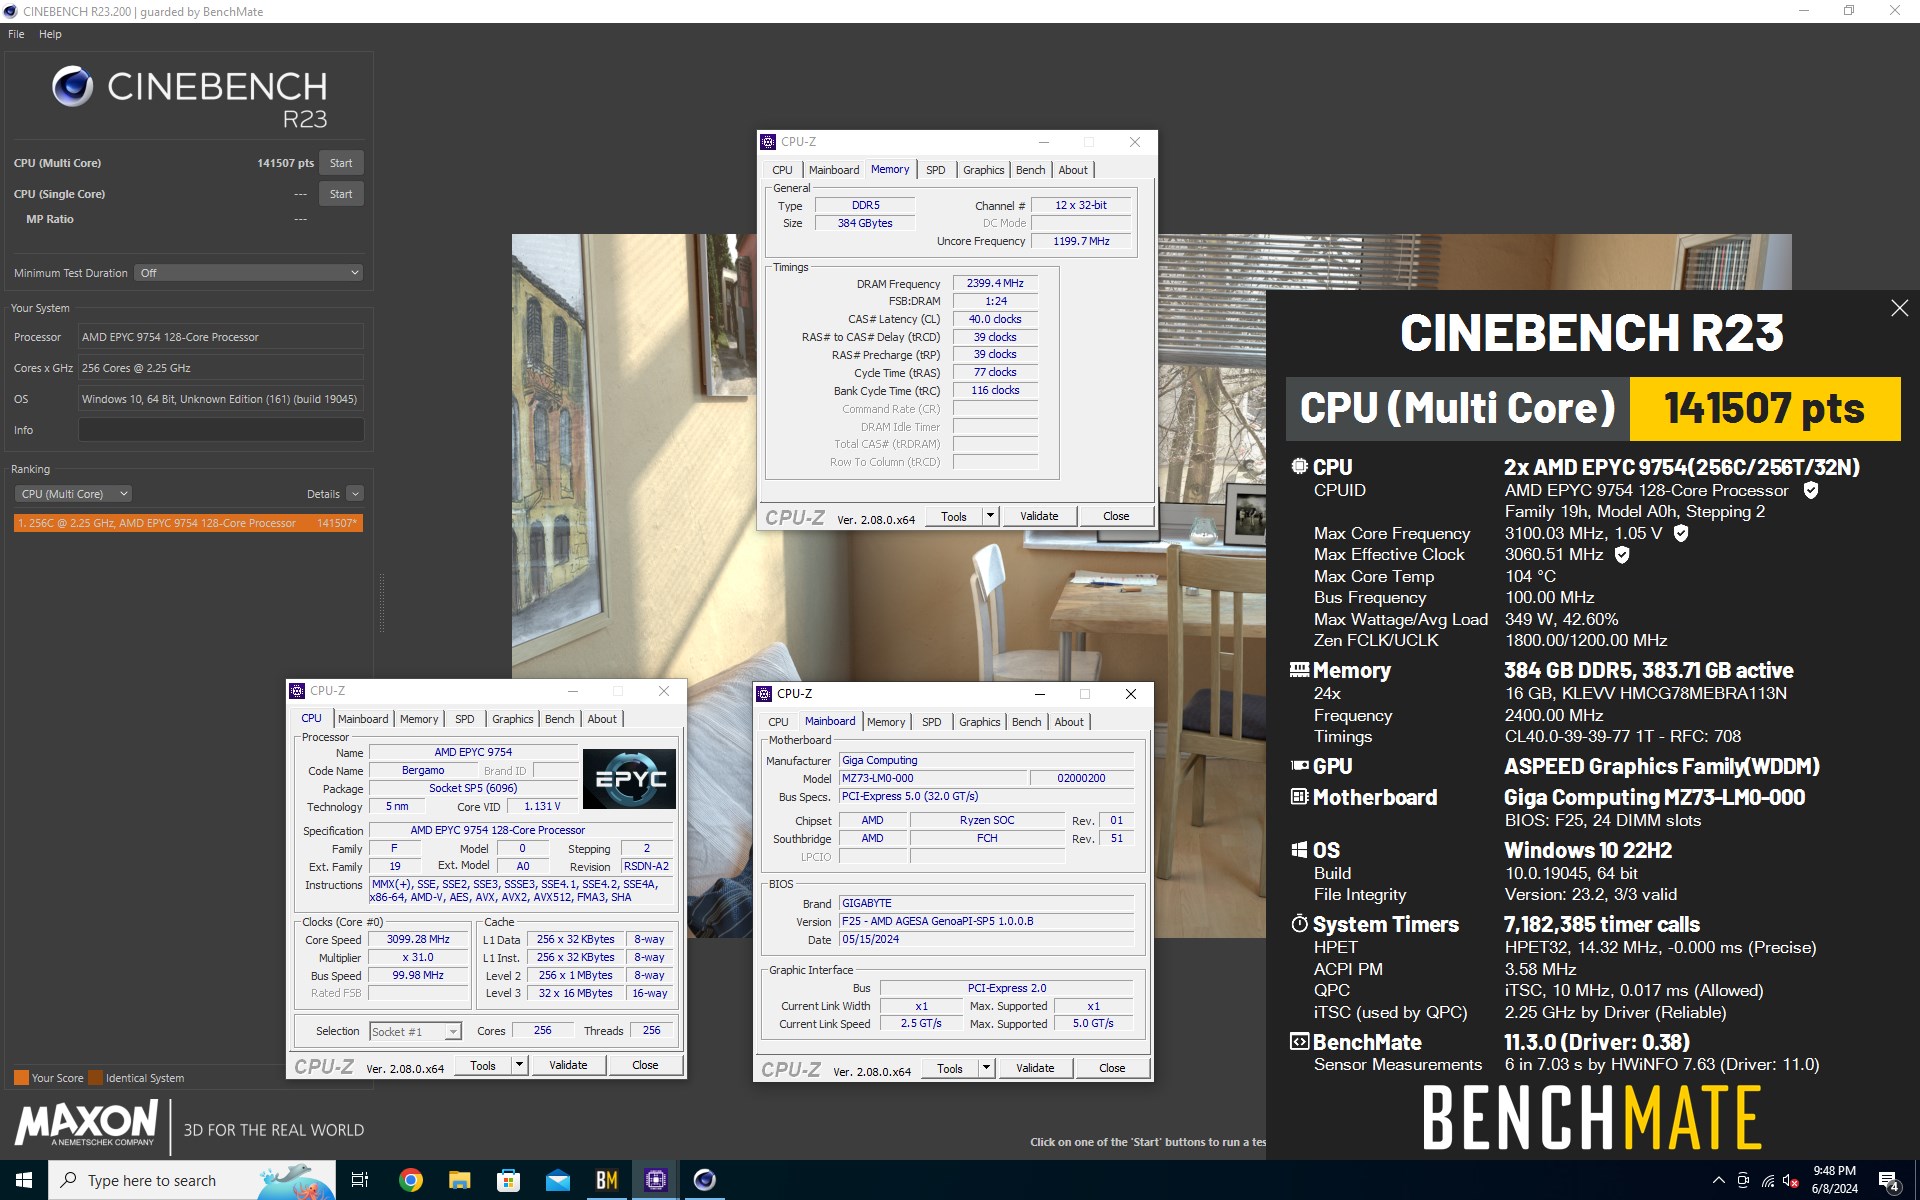Open the Socket #1 selection dropdown

[415, 1031]
